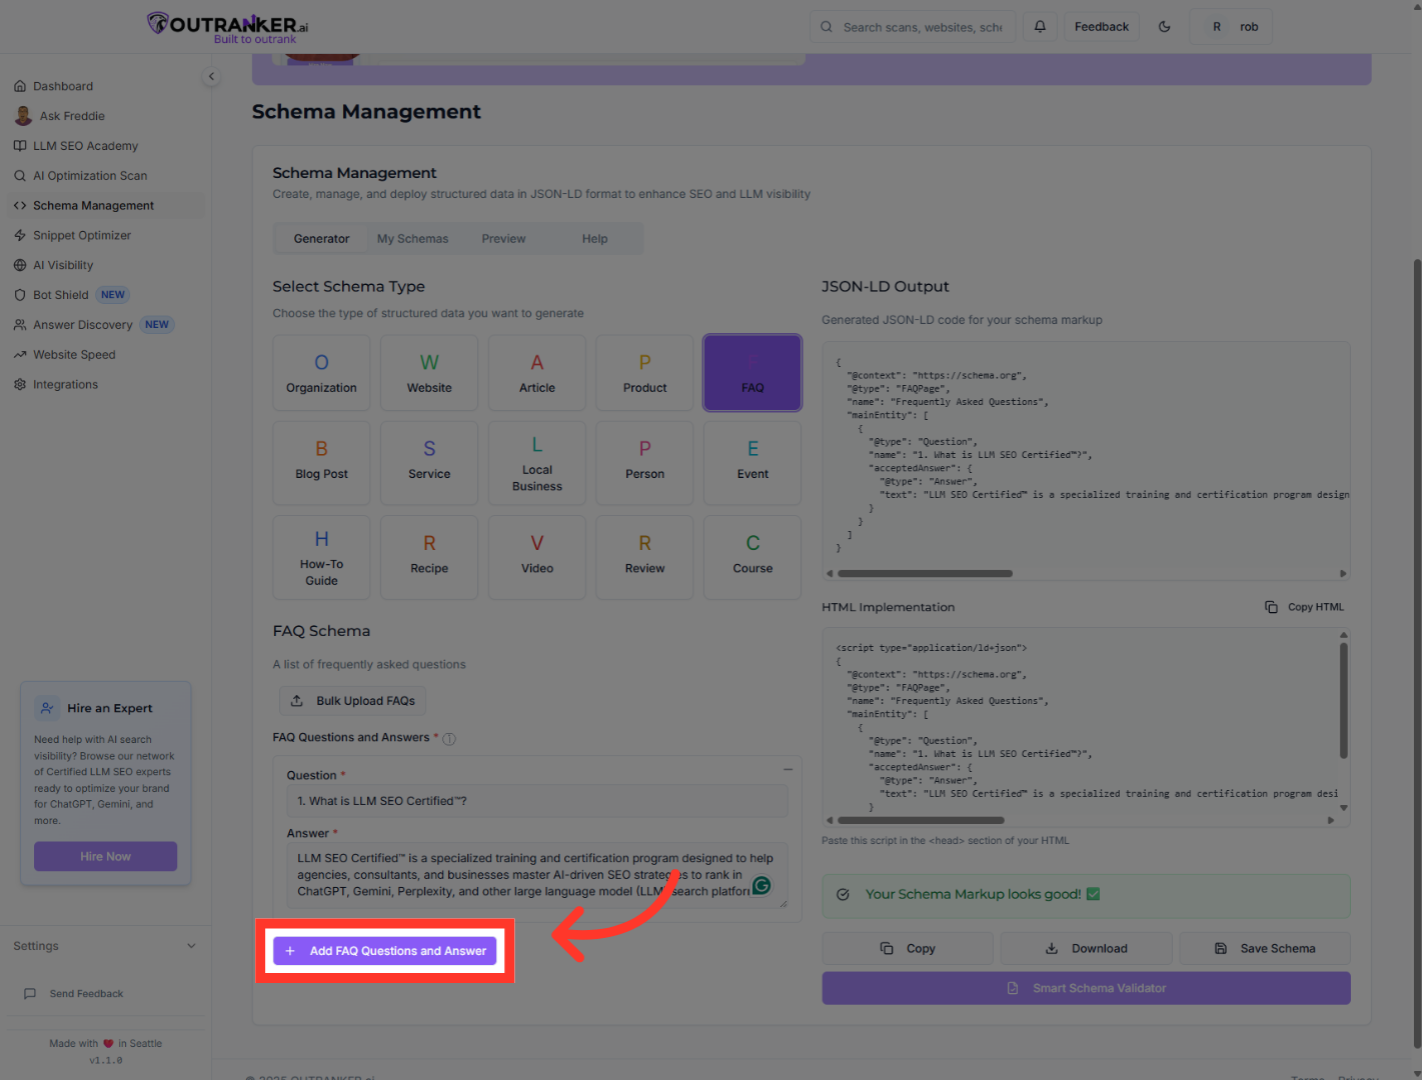
Task: Select the Service schema type
Action: click(x=429, y=463)
